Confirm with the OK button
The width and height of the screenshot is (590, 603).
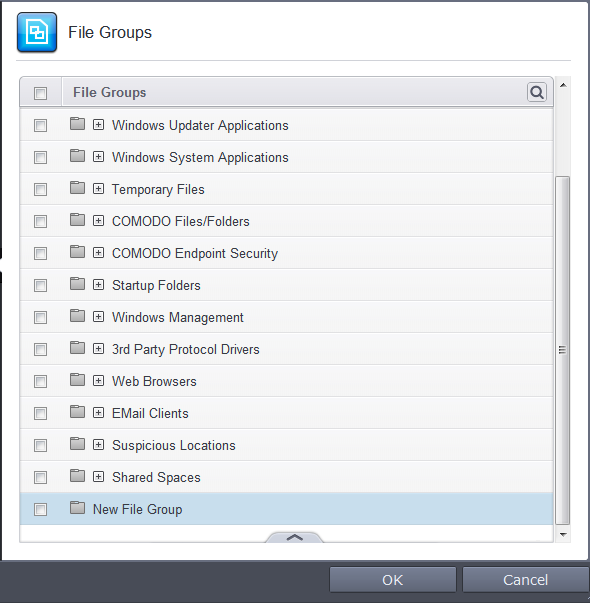(393, 580)
